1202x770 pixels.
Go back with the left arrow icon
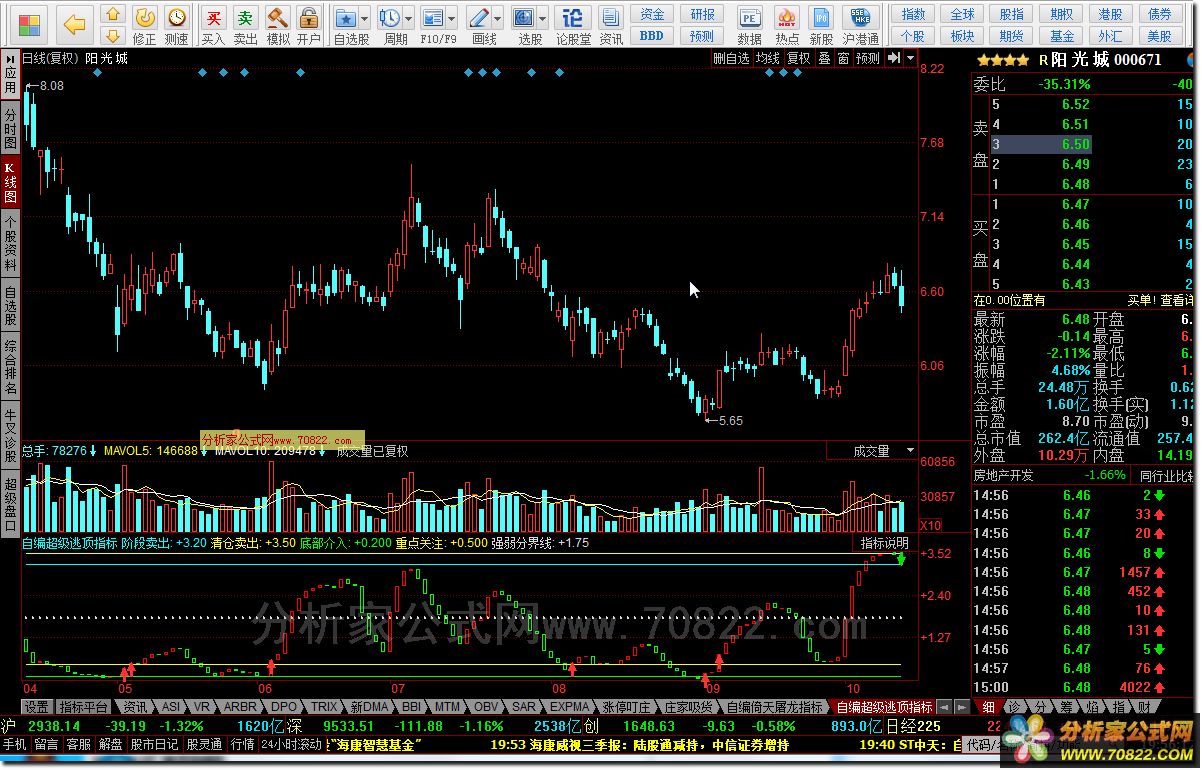pos(74,23)
